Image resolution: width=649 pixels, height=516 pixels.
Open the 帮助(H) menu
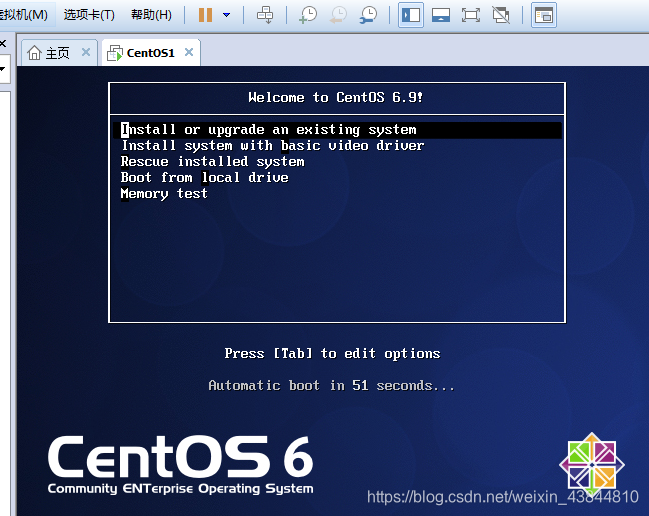click(151, 15)
